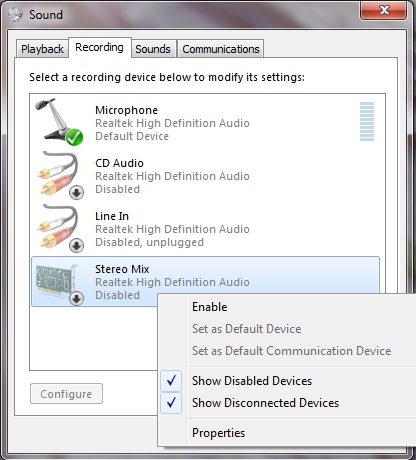The image size is (416, 460).
Task: Choose Set as Default Communication Device
Action: point(291,351)
